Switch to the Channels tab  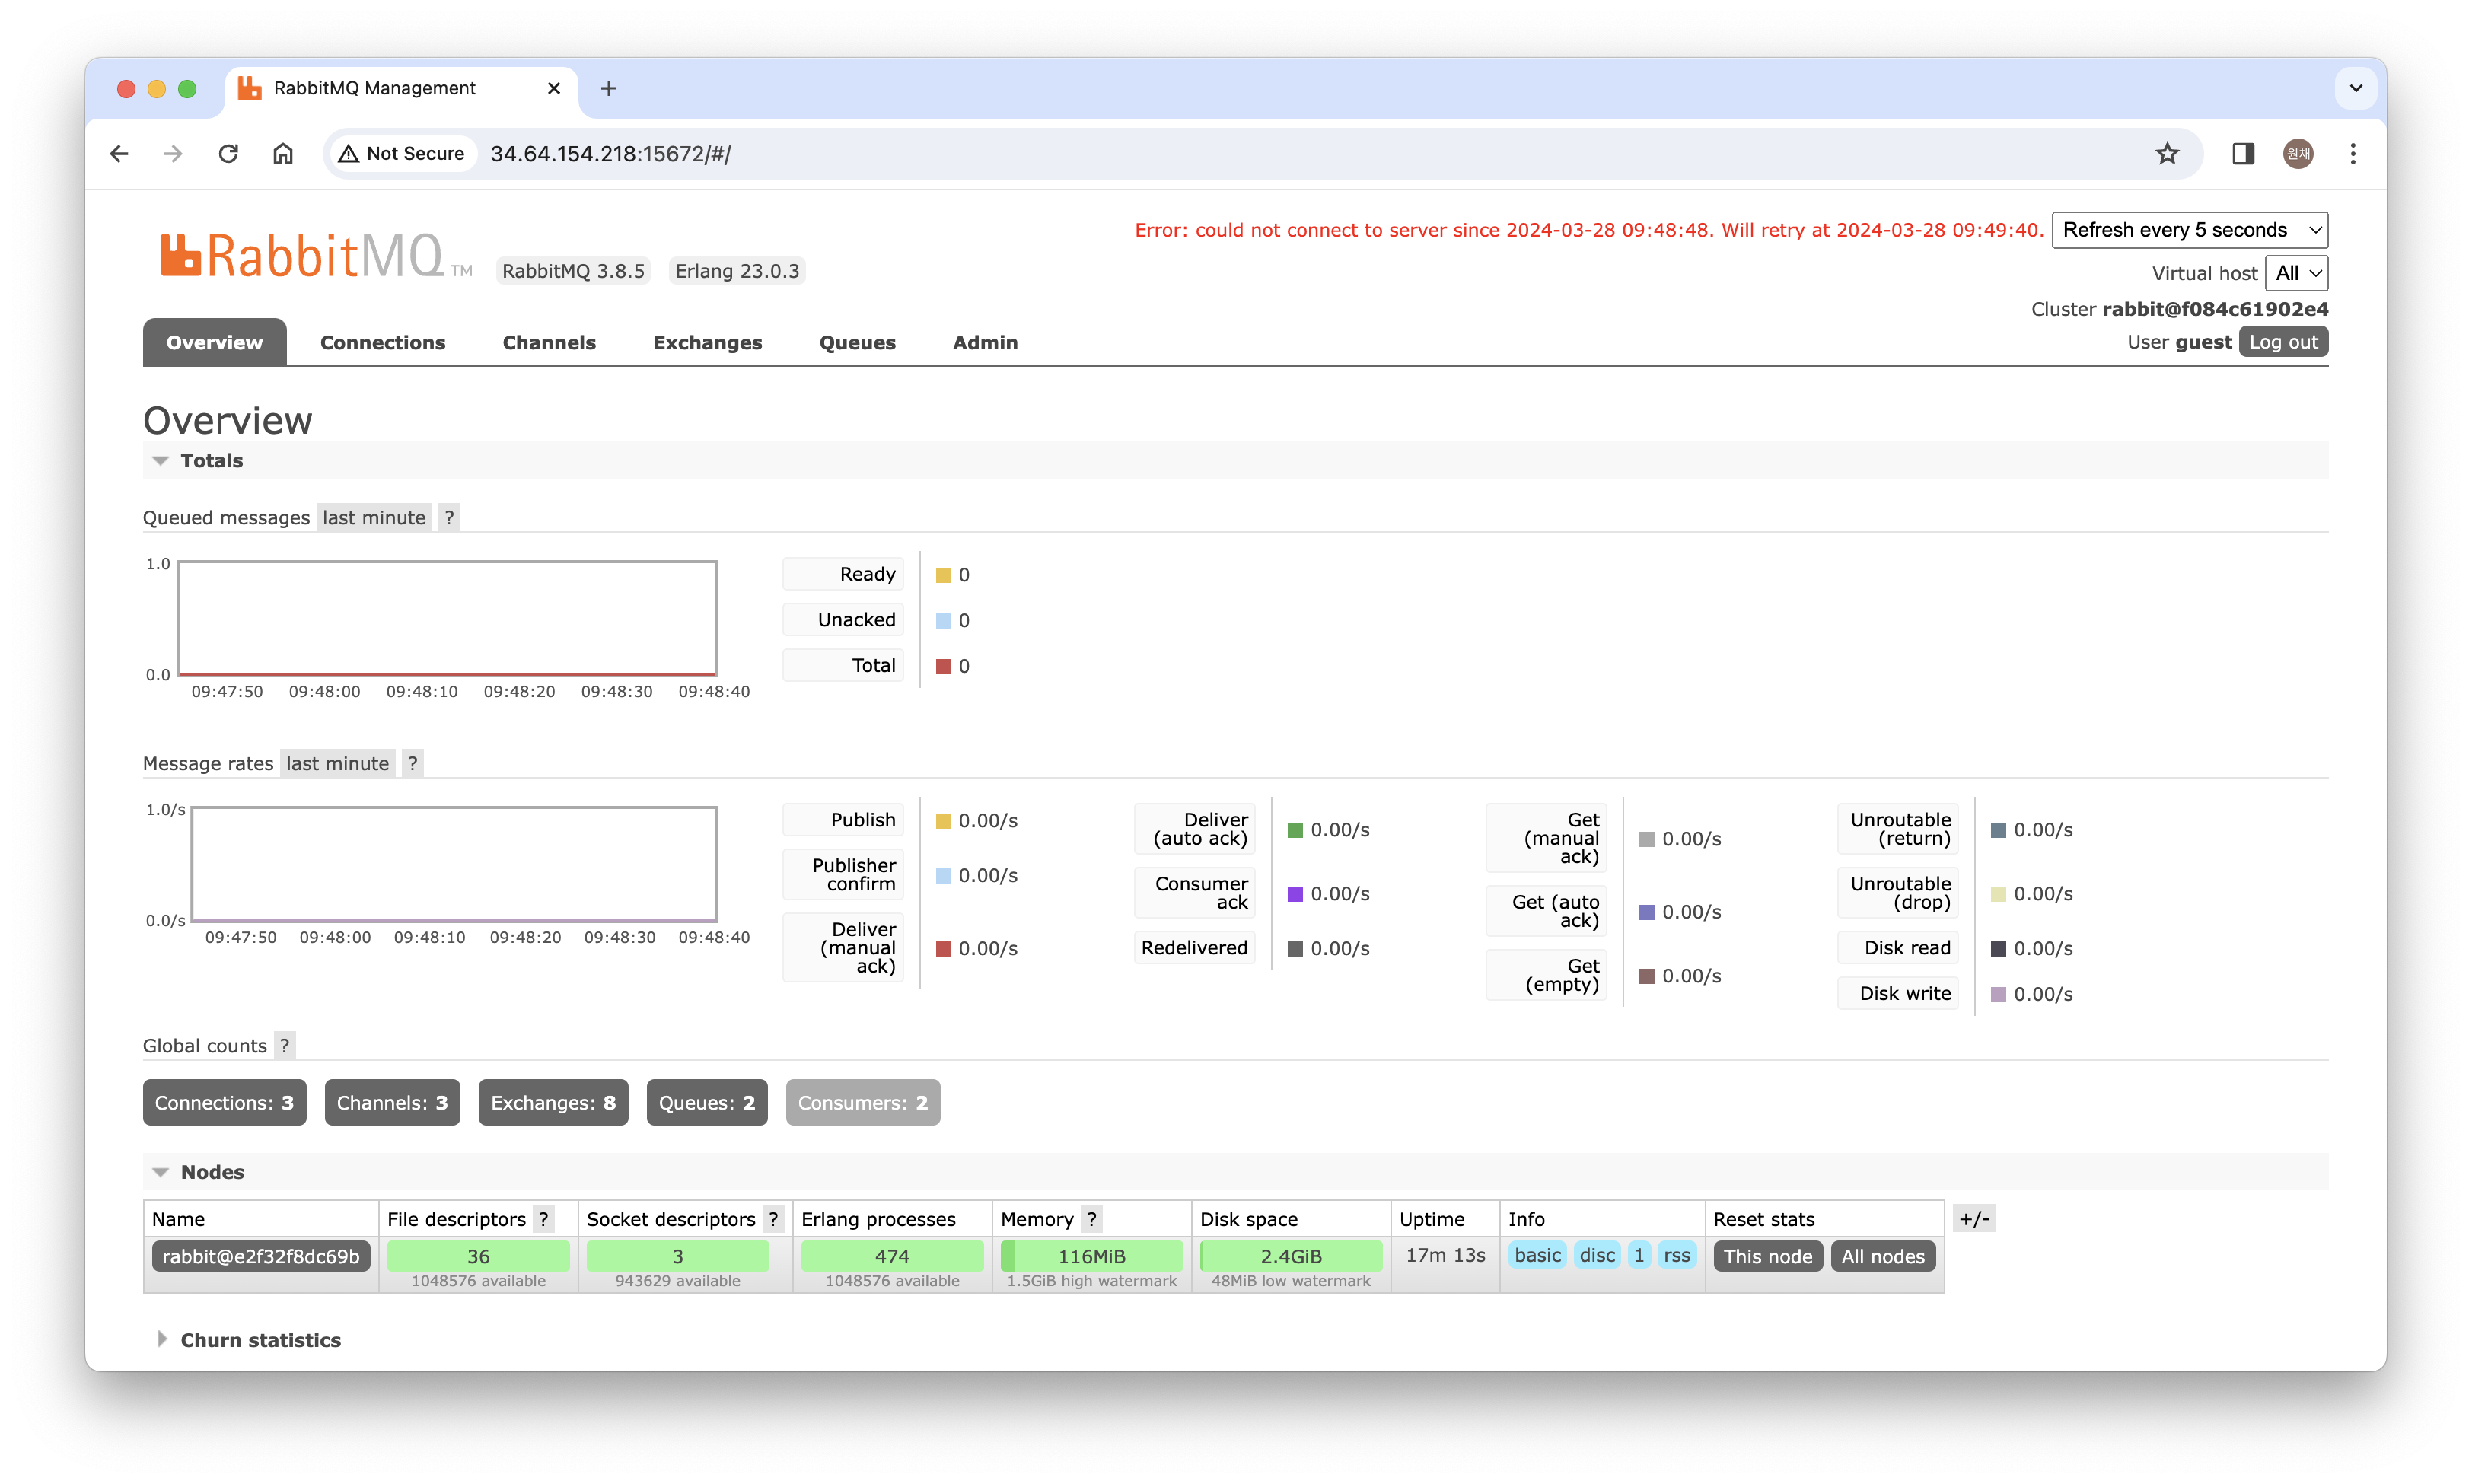(x=548, y=342)
